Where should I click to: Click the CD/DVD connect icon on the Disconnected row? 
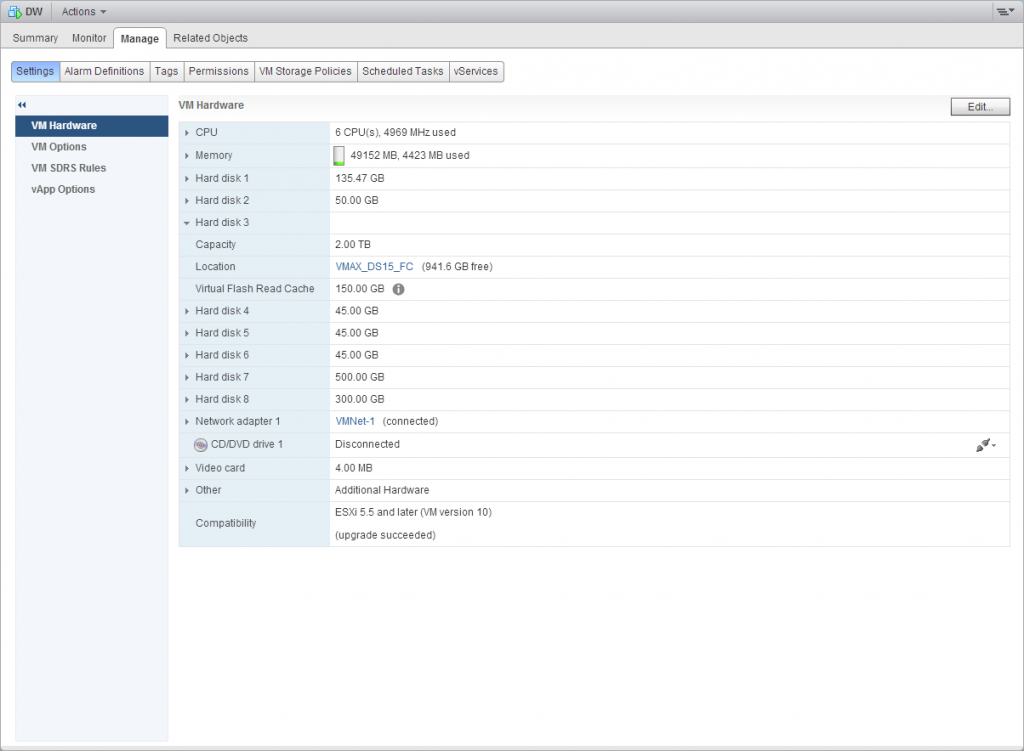[x=984, y=444]
